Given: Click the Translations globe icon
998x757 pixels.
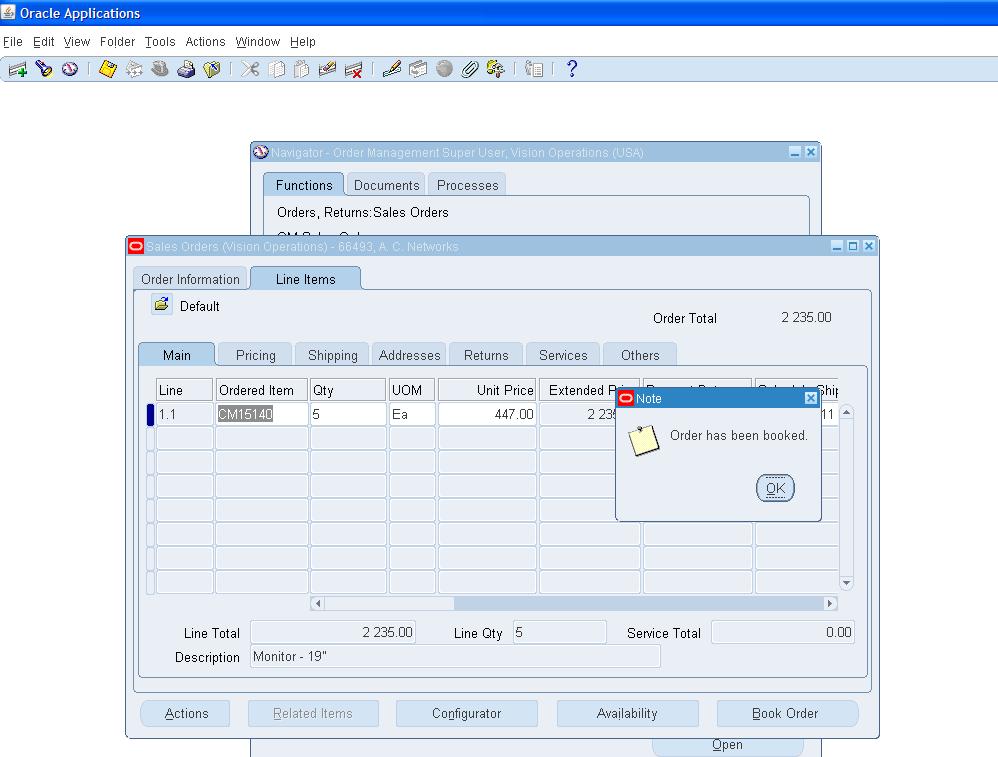Looking at the screenshot, I should coord(444,69).
